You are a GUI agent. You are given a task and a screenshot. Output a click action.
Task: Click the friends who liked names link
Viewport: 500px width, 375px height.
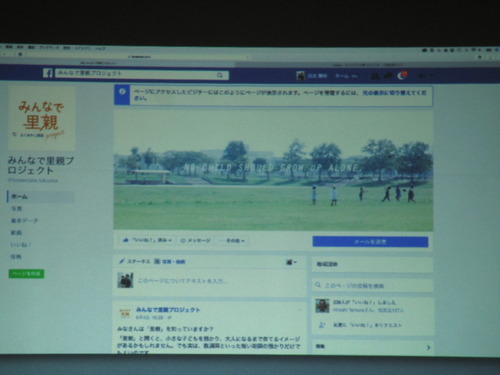click(368, 310)
